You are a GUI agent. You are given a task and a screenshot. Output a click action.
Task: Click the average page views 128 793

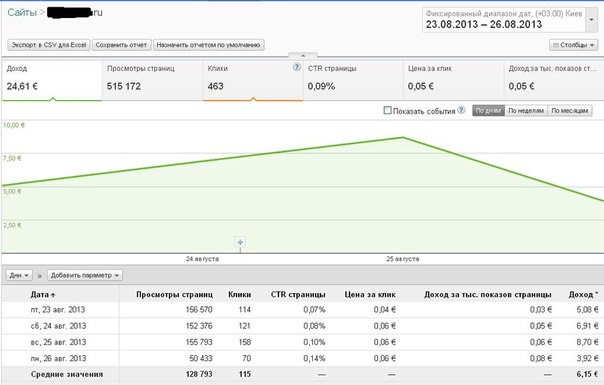199,374
